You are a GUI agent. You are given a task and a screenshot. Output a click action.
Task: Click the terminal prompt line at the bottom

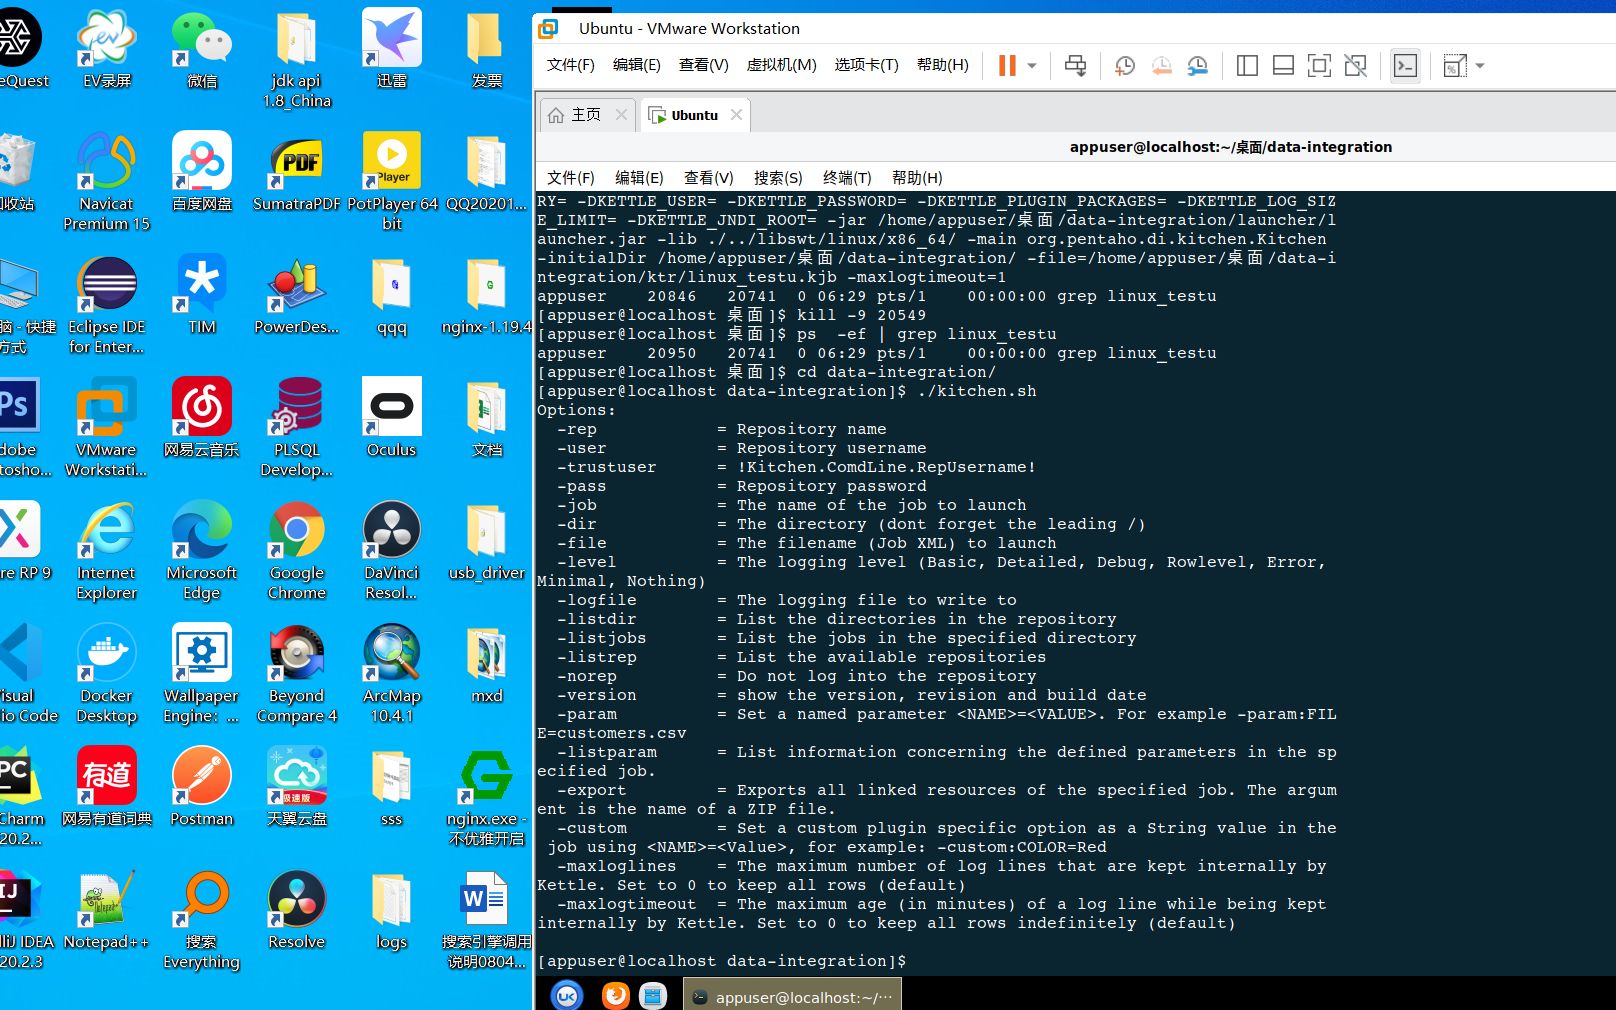pyautogui.click(x=721, y=961)
